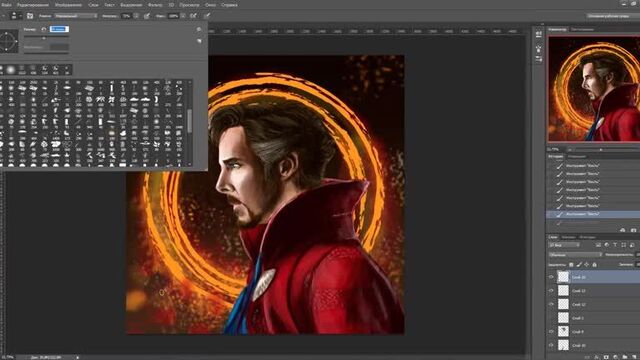Select the greyed-out last History state
The height and width of the screenshot is (360, 640).
(593, 222)
